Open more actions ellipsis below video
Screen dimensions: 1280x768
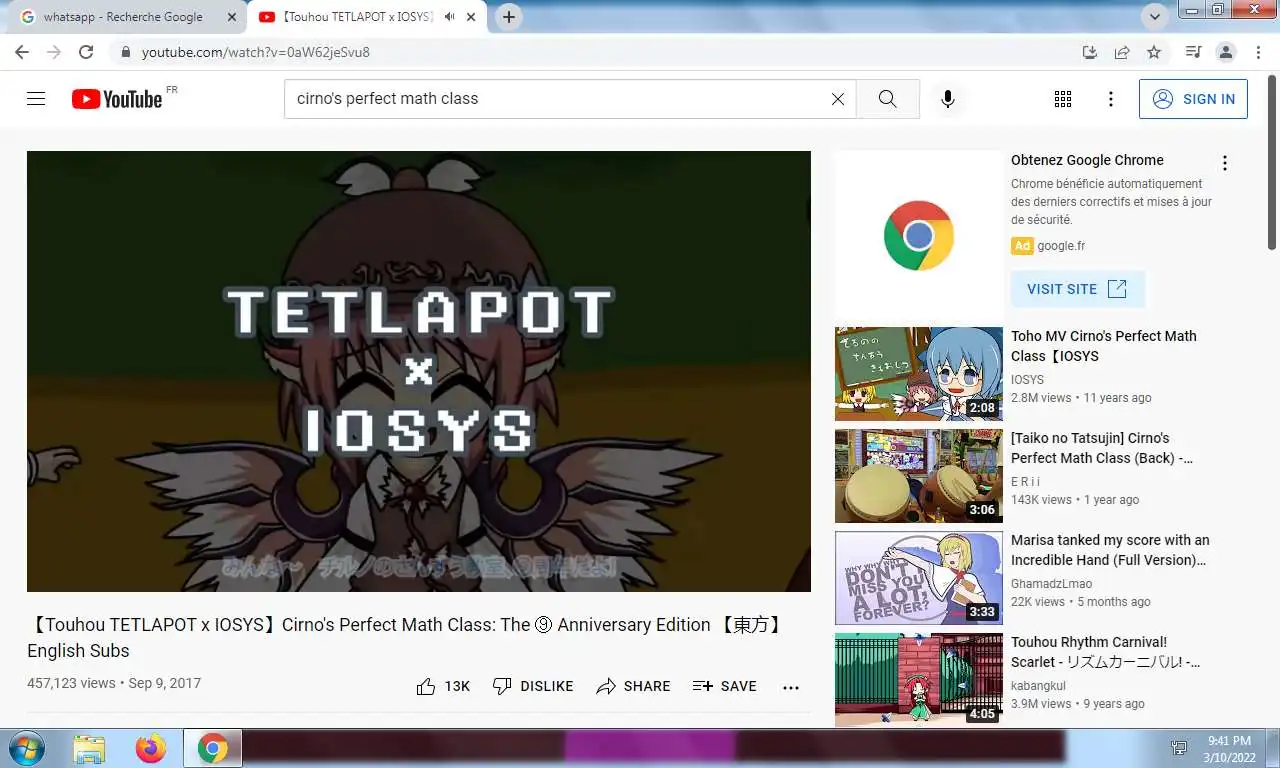pos(791,687)
